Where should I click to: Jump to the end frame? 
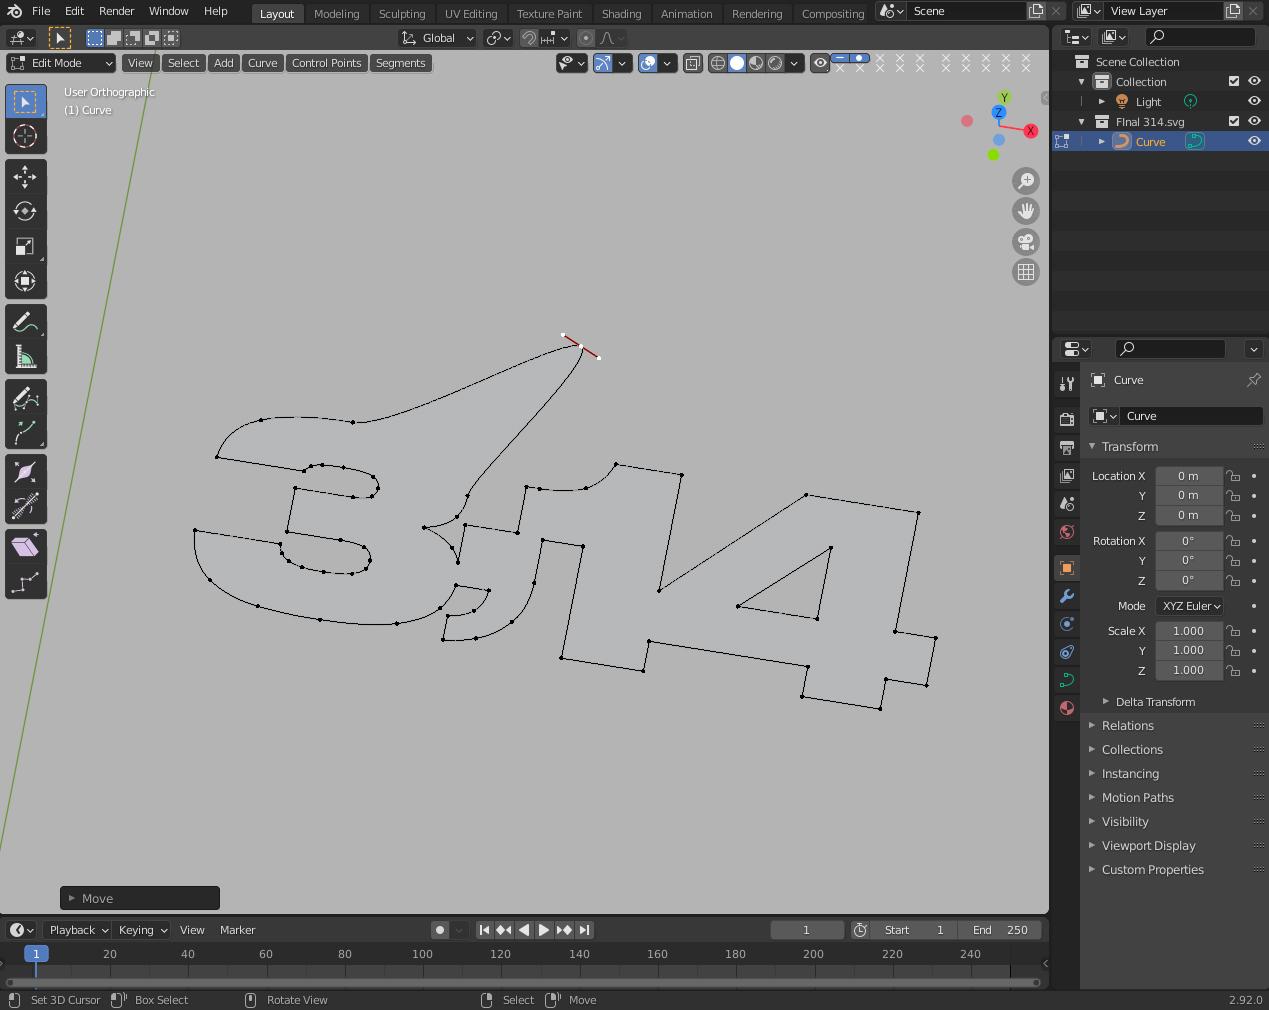coord(584,930)
